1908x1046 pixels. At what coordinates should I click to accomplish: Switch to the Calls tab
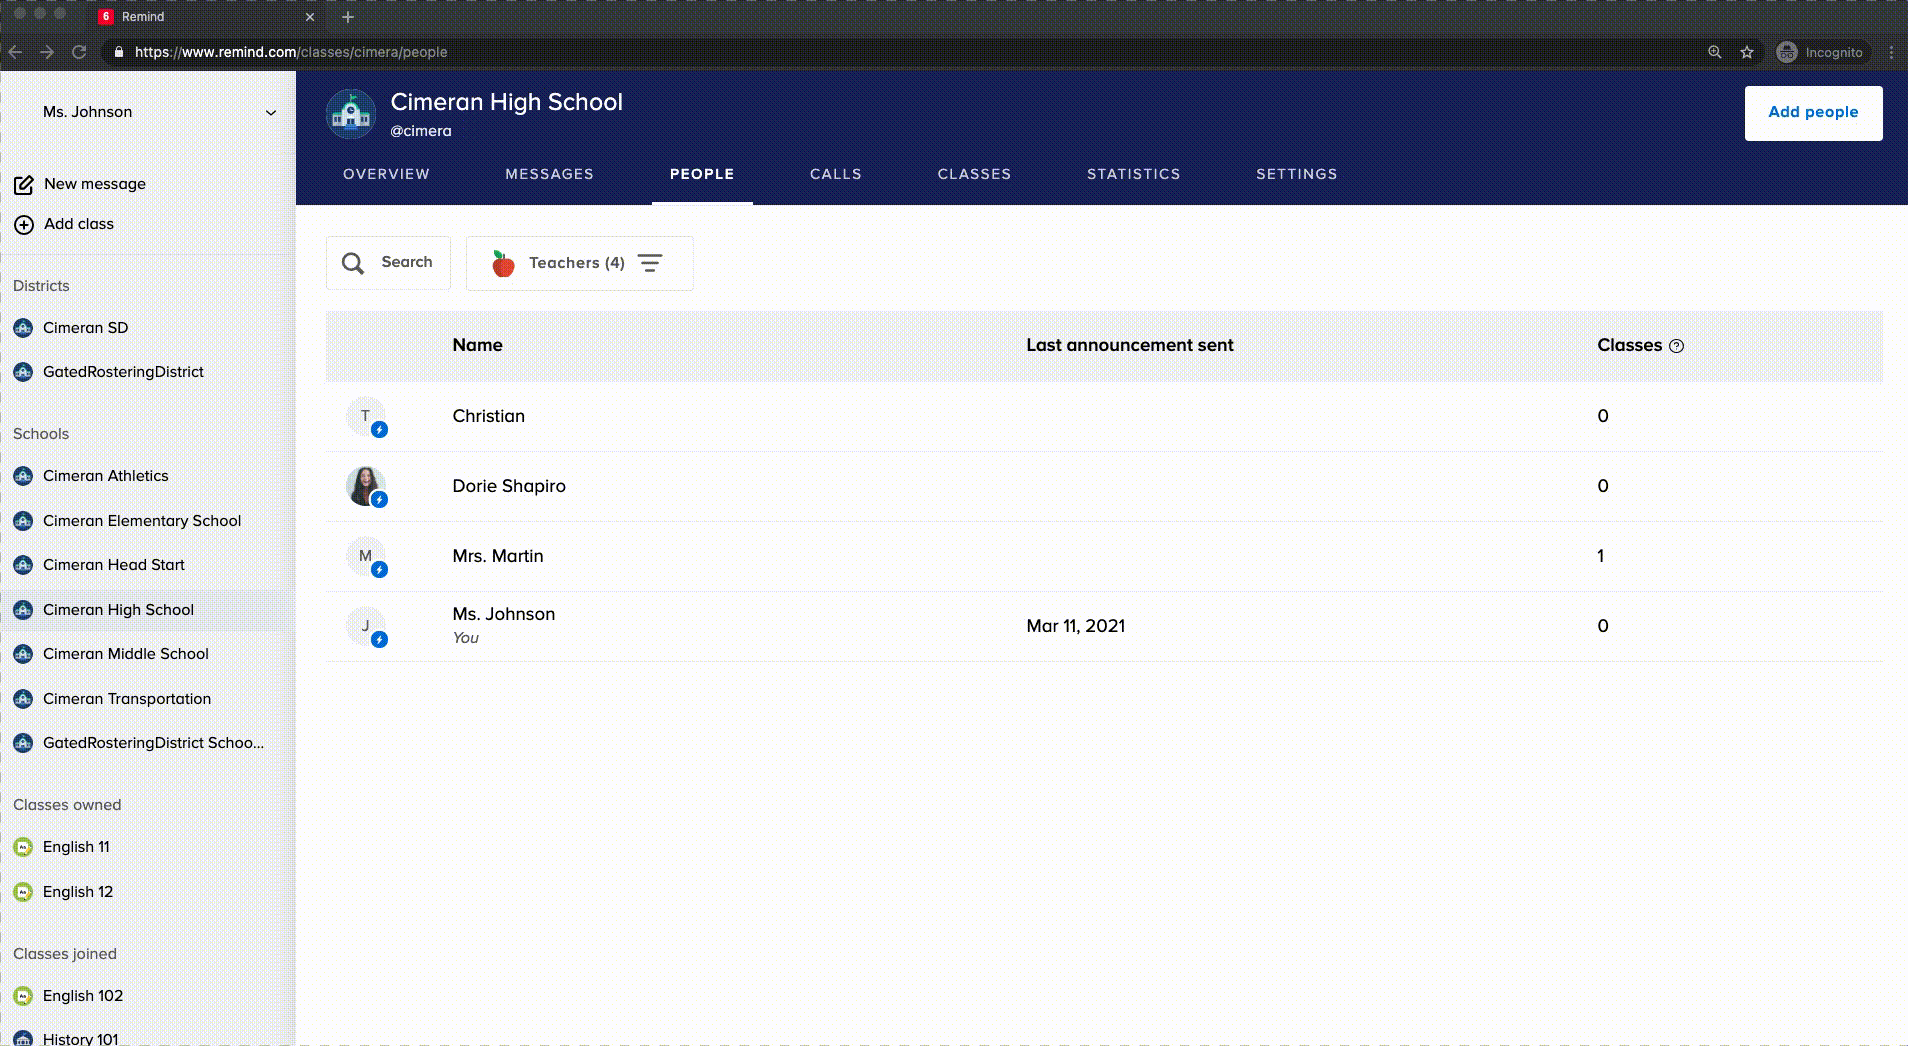click(x=835, y=173)
